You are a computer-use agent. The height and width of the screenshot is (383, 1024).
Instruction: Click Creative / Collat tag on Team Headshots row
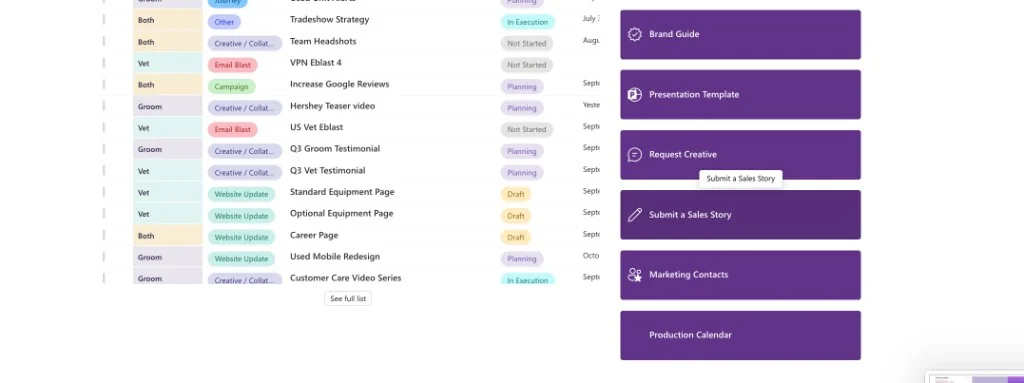[x=245, y=44]
